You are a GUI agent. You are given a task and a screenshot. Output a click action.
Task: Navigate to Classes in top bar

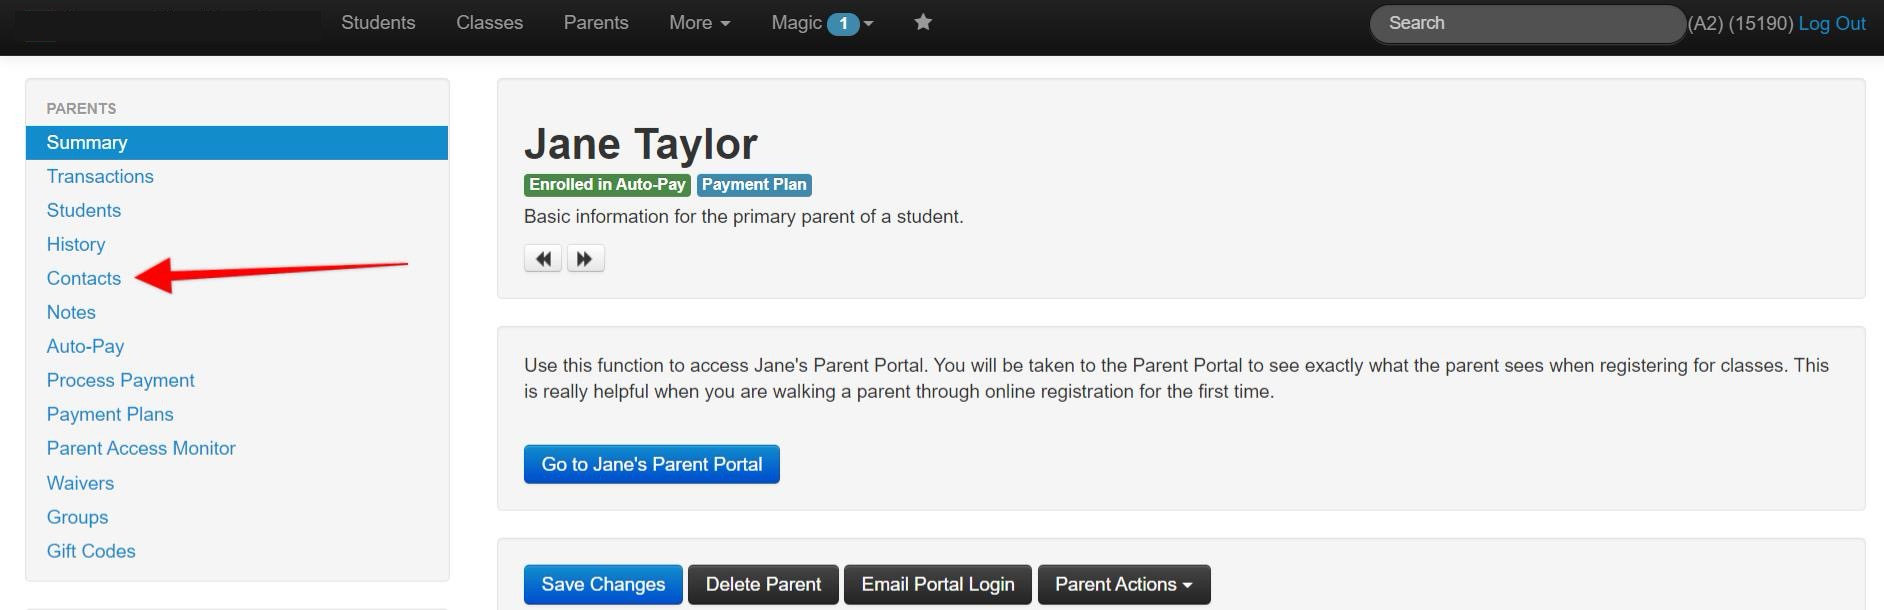pyautogui.click(x=489, y=22)
